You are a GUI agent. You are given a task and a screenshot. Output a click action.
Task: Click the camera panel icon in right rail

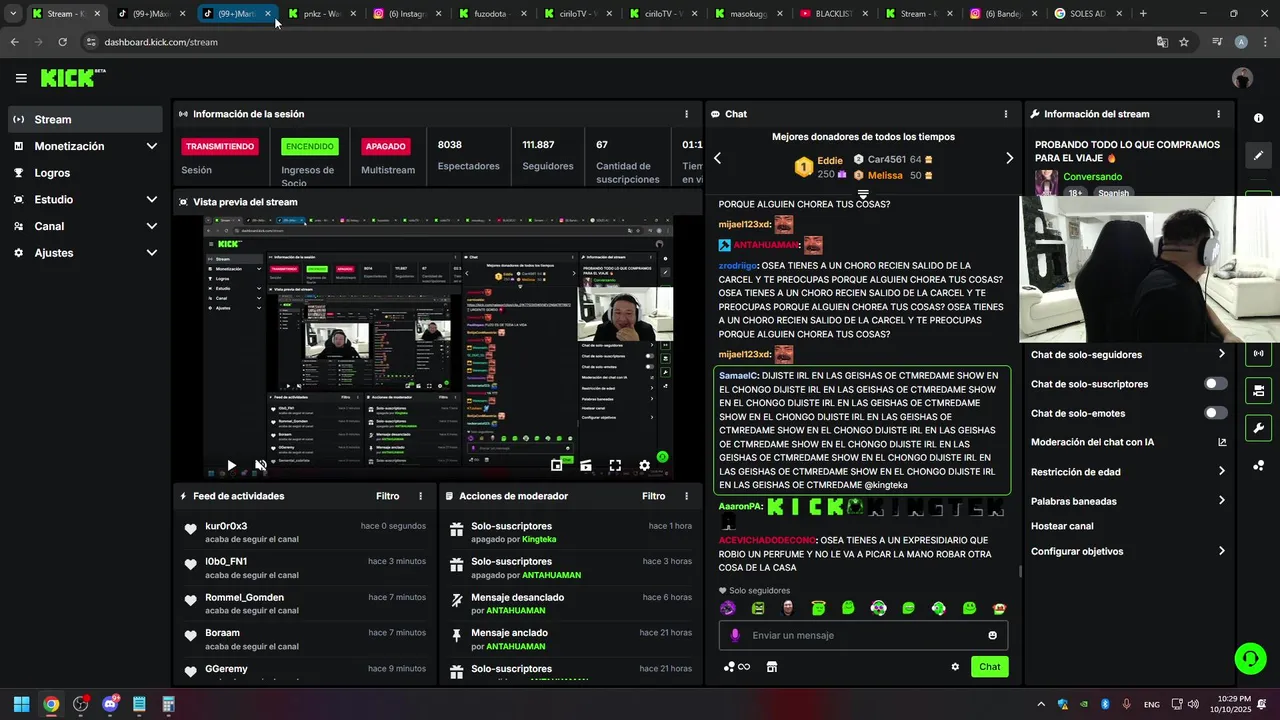[x=1258, y=390]
